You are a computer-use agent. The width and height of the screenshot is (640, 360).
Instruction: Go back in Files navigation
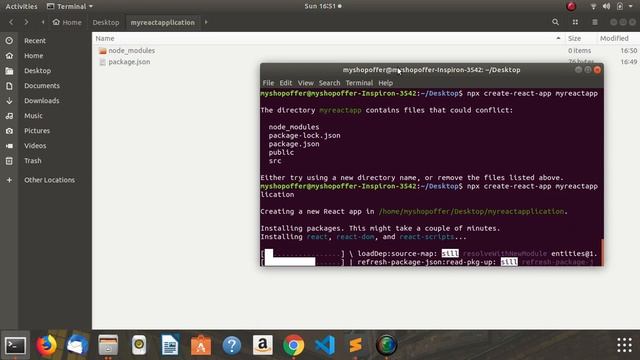[x=11, y=22]
